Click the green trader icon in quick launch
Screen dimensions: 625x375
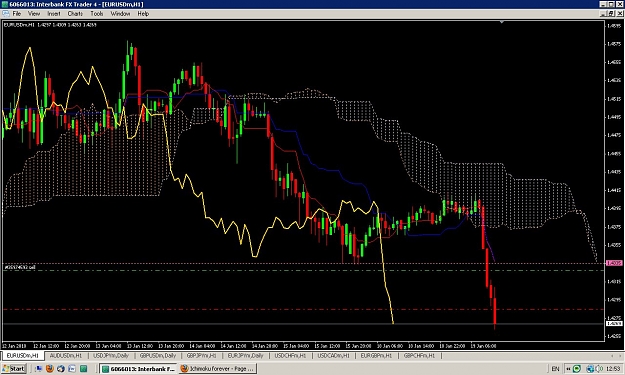tap(83, 369)
